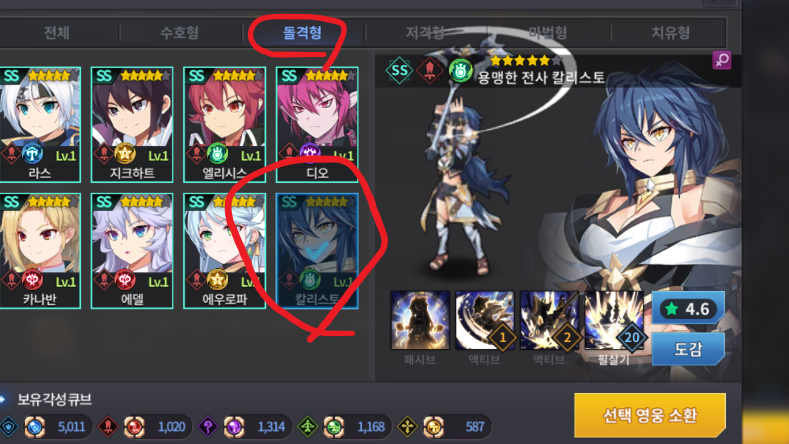Select the 에델 hero card
The image size is (789, 444).
click(x=132, y=251)
